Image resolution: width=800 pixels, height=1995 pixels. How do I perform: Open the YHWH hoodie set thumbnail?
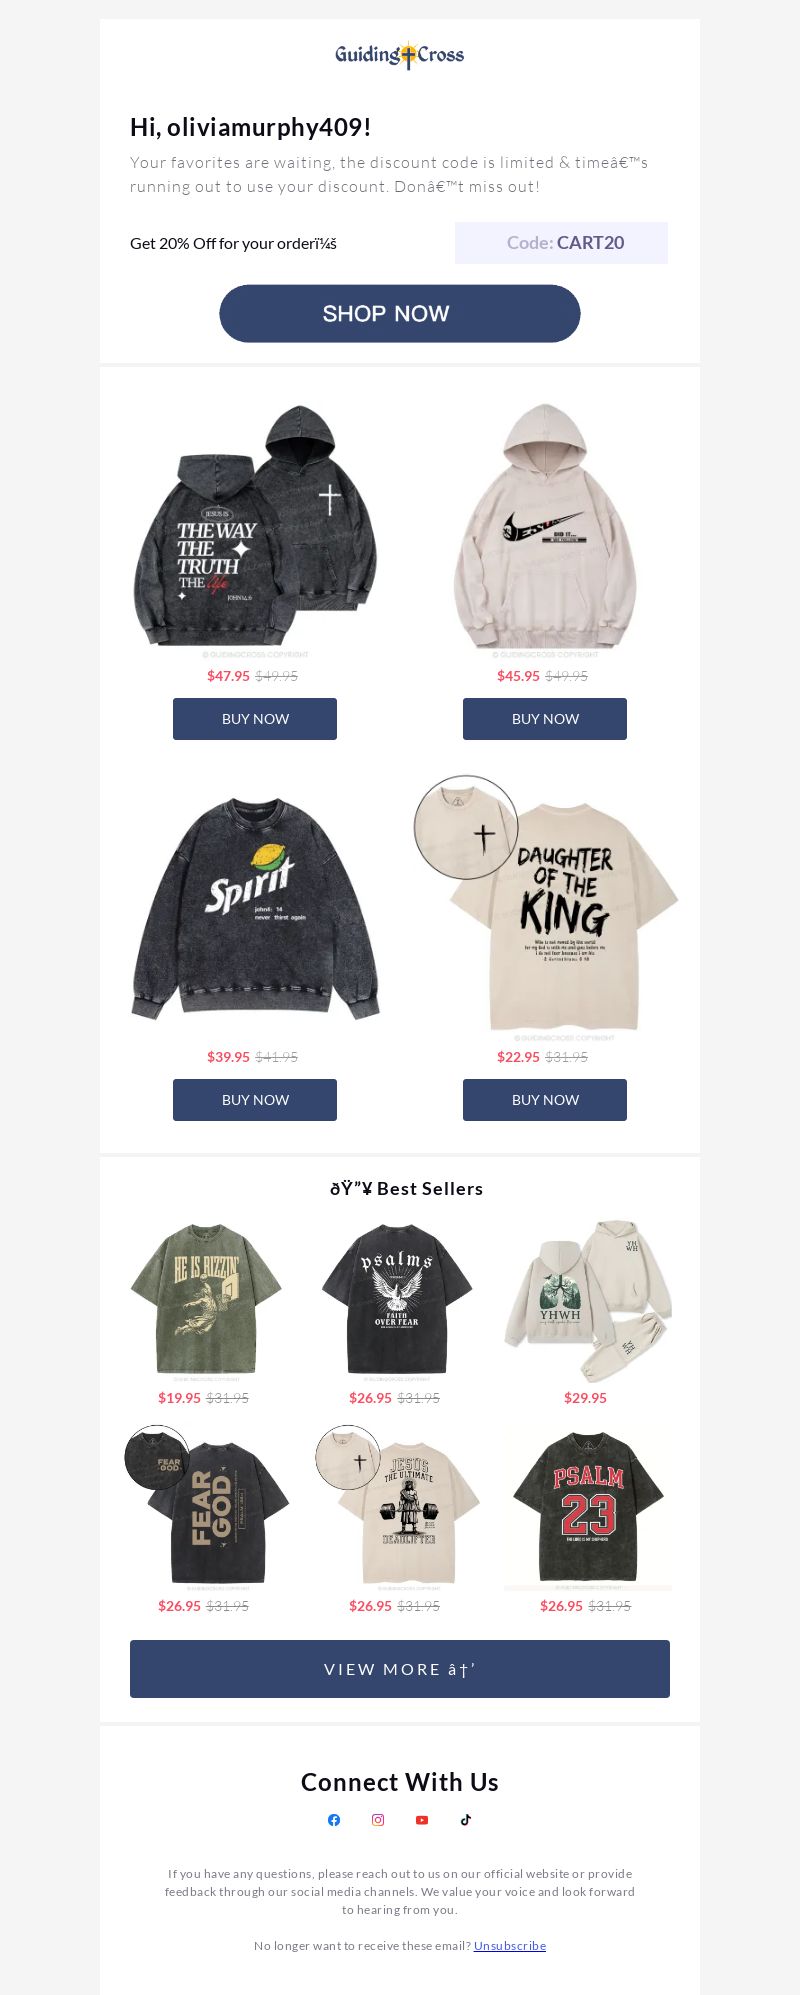[x=588, y=1300]
